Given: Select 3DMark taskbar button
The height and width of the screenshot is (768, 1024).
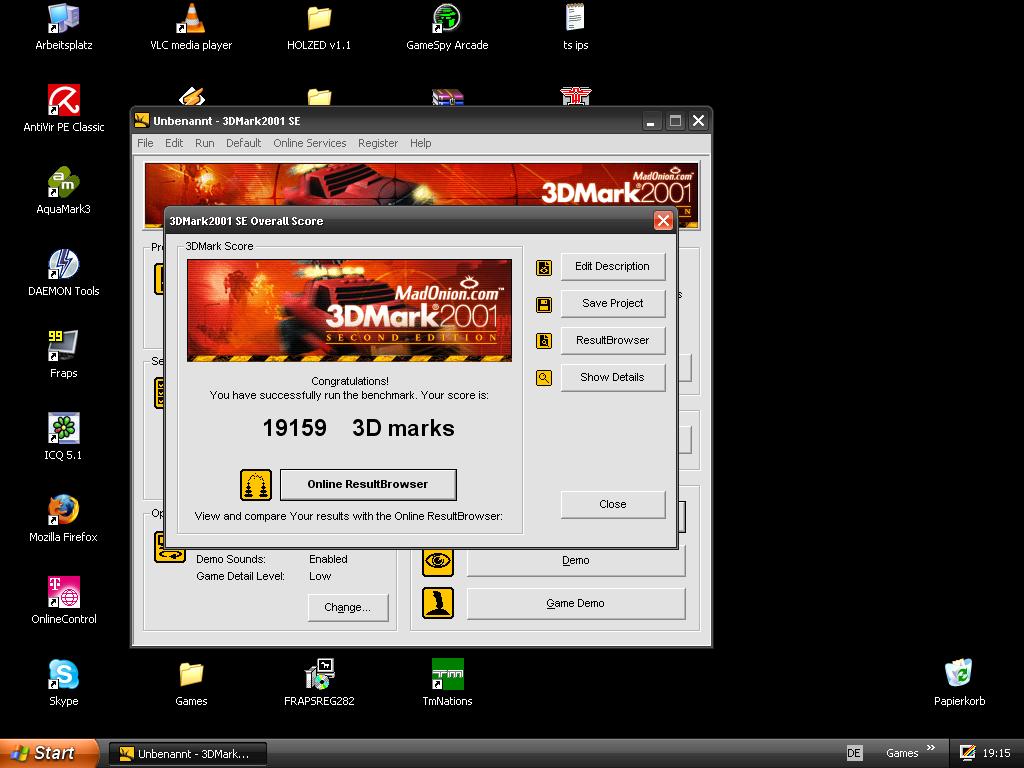Looking at the screenshot, I should click(187, 754).
